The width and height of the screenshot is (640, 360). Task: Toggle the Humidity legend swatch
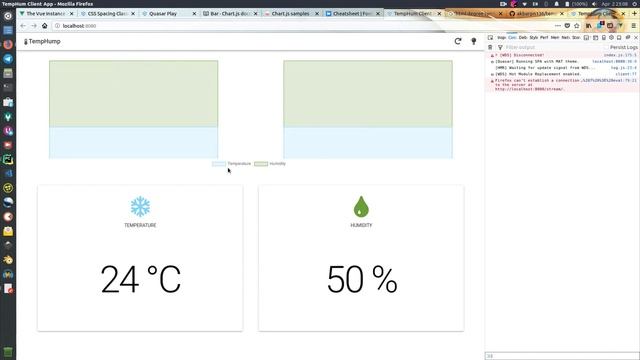(261, 164)
